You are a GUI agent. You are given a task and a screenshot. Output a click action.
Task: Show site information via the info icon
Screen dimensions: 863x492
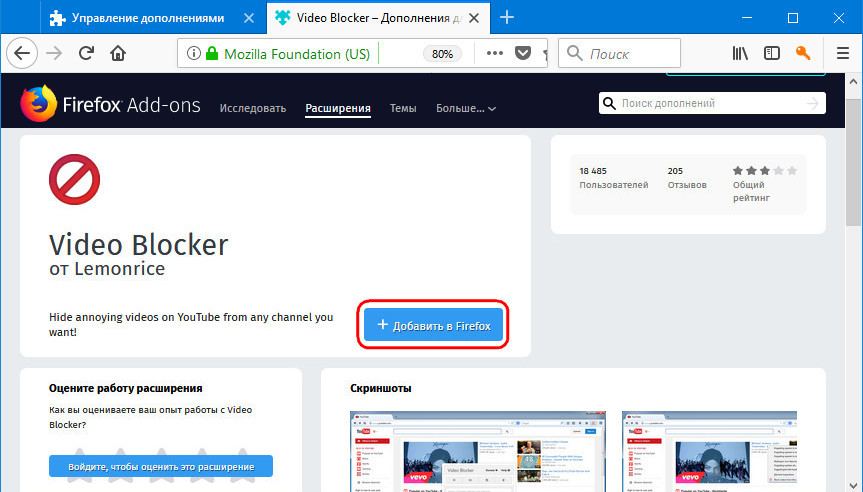point(193,53)
